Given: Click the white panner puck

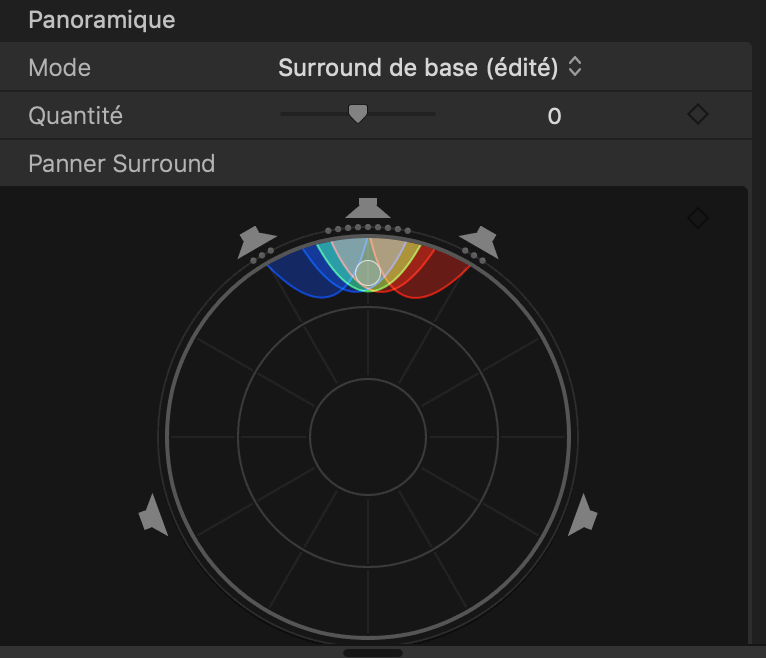Looking at the screenshot, I should coord(368,273).
